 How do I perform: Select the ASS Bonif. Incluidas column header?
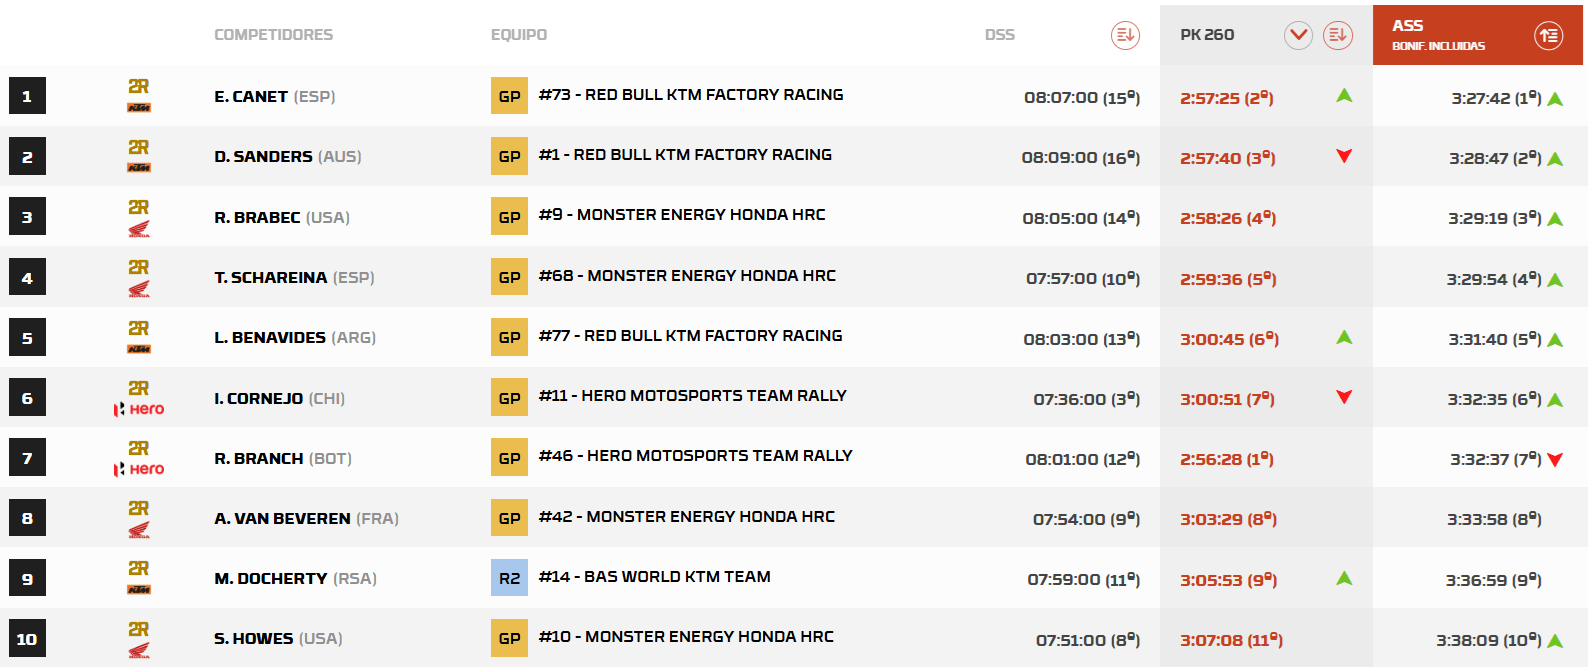(1478, 35)
